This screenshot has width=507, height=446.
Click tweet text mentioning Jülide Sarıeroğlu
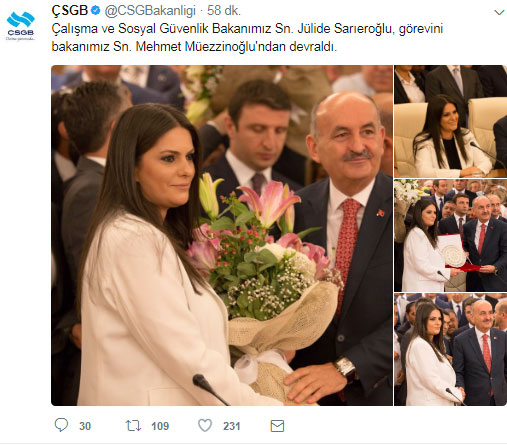pos(247,29)
